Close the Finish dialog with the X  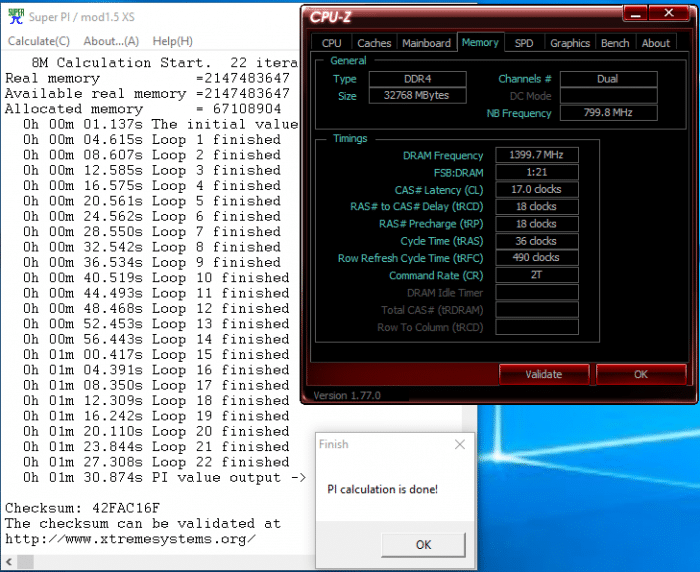[460, 444]
